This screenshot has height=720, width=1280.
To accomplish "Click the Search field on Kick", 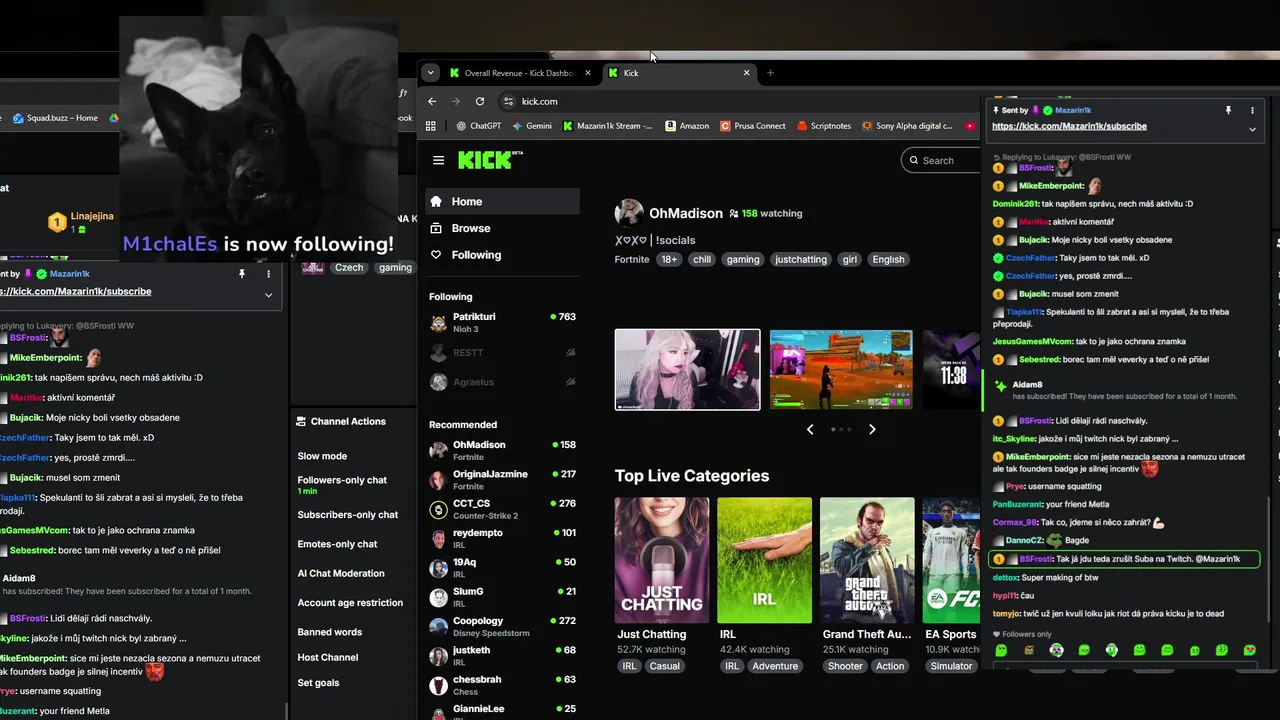I will pyautogui.click(x=940, y=160).
